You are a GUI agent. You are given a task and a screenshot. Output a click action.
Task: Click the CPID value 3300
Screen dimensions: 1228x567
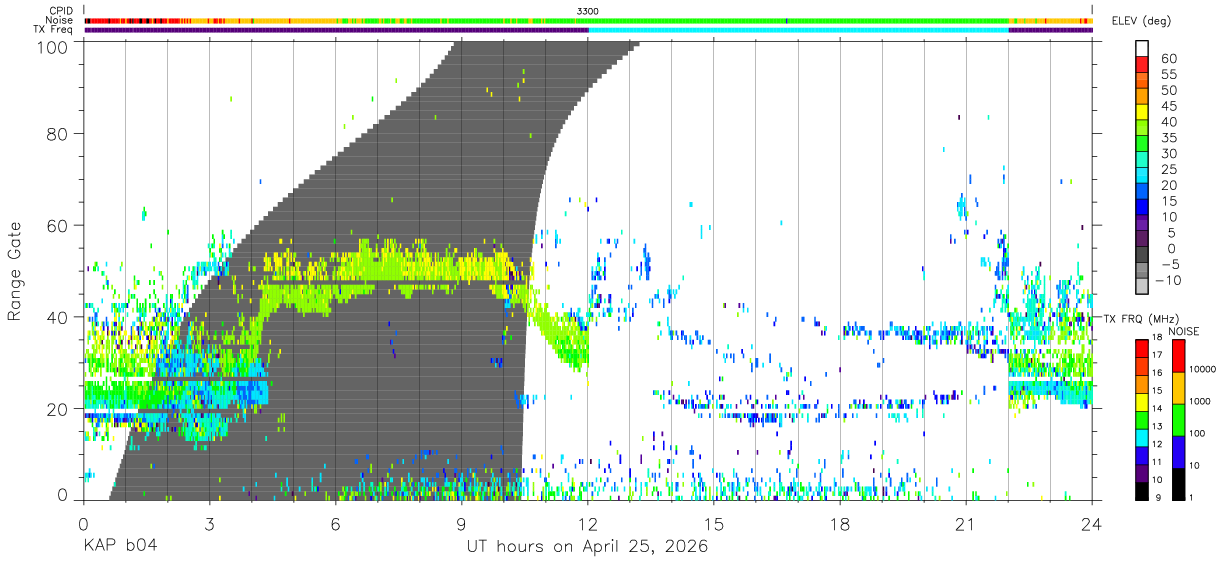point(588,11)
